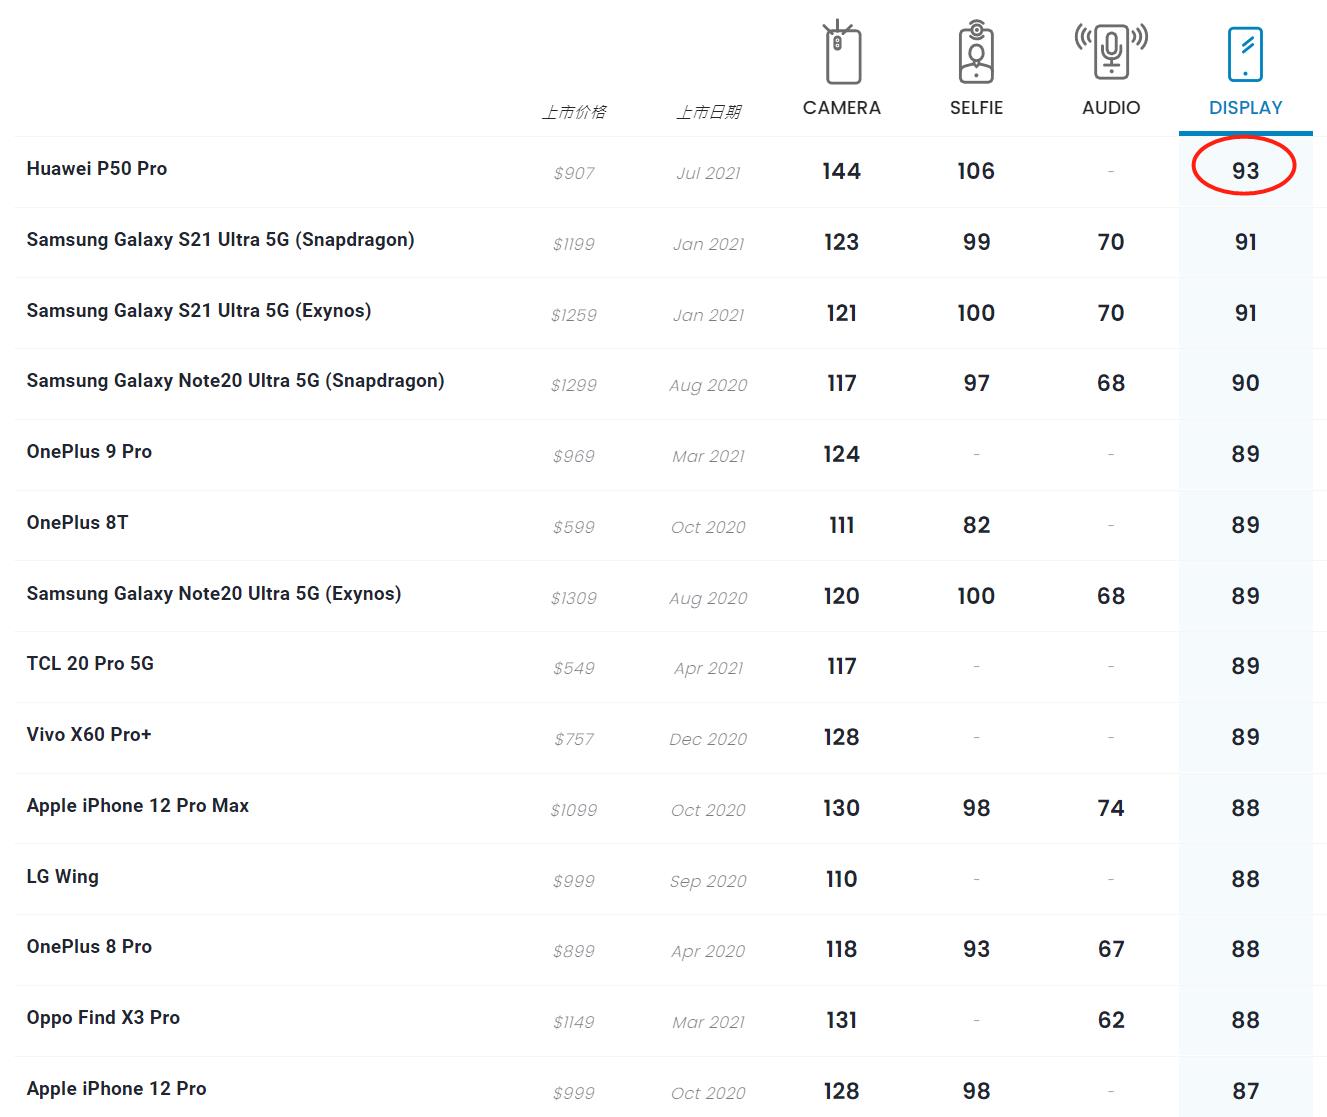The width and height of the screenshot is (1327, 1117).
Task: Open the LG Wing link
Action: [x=62, y=877]
